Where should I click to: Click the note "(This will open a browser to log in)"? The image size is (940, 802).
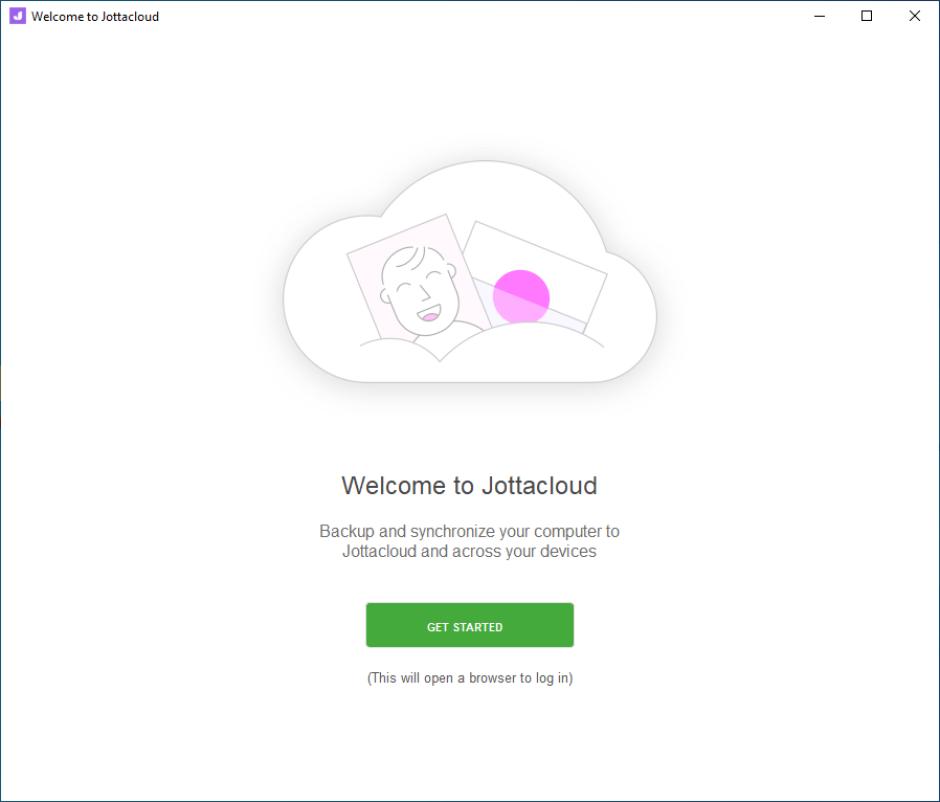tap(470, 678)
